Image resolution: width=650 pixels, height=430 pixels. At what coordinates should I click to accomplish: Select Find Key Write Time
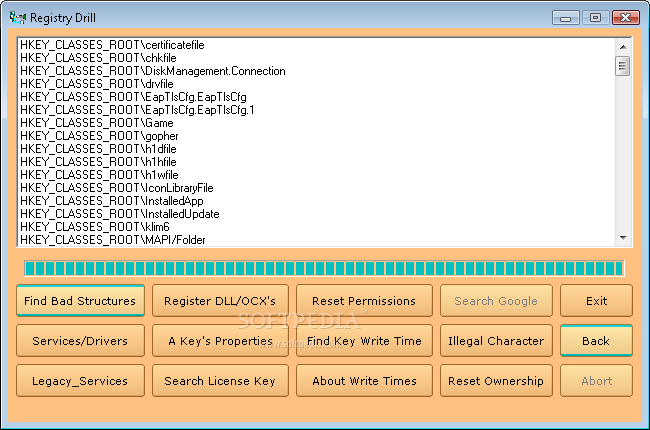pyautogui.click(x=364, y=341)
